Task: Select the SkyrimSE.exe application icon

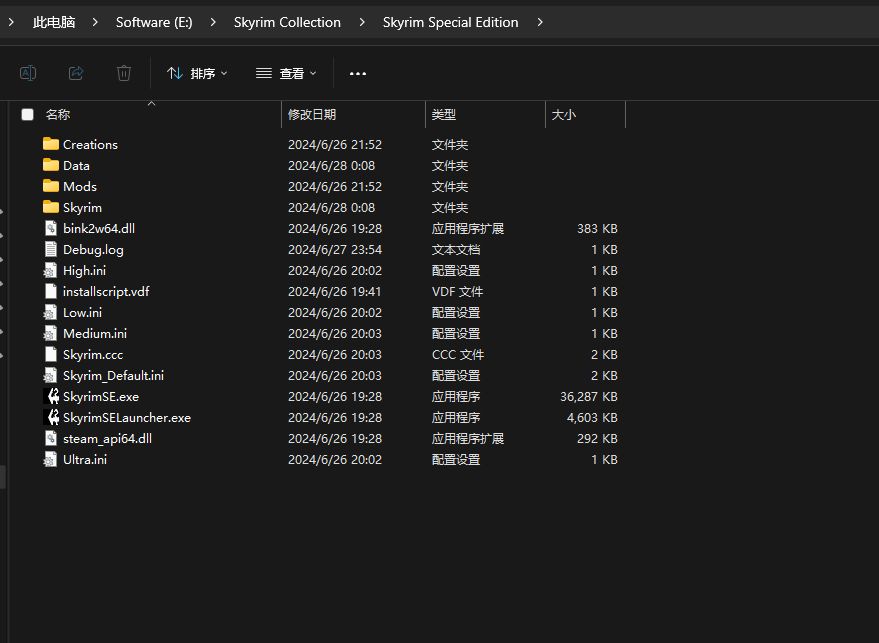Action: click(51, 396)
